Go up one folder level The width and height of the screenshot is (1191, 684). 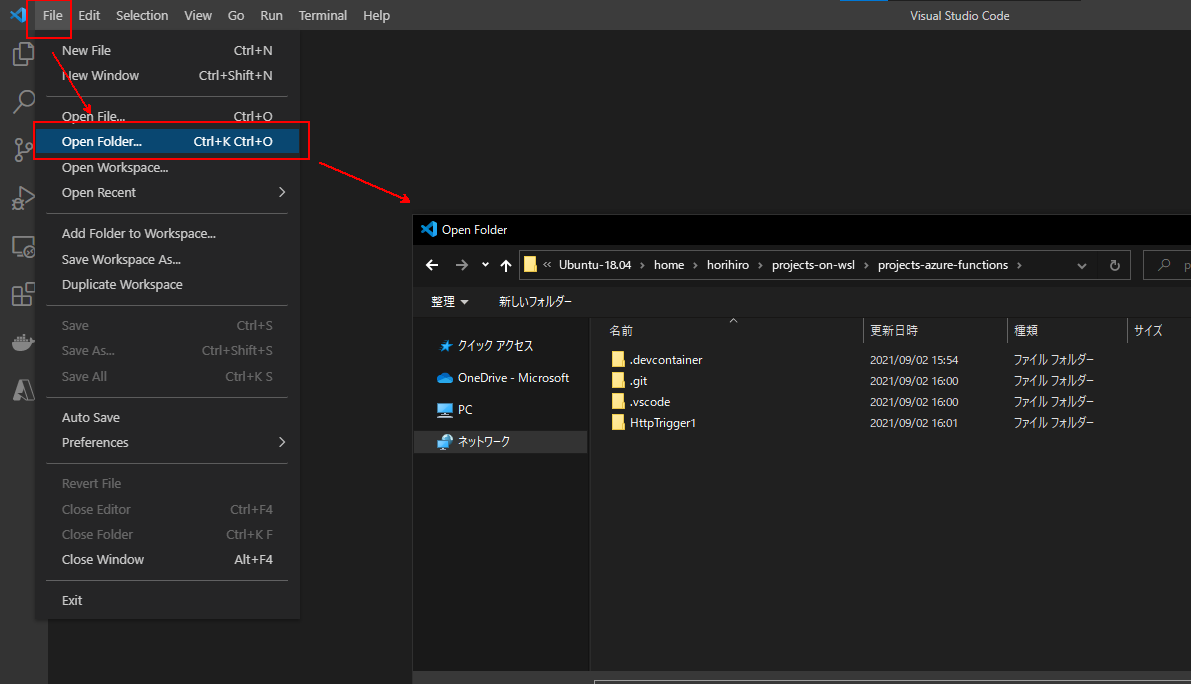click(506, 265)
